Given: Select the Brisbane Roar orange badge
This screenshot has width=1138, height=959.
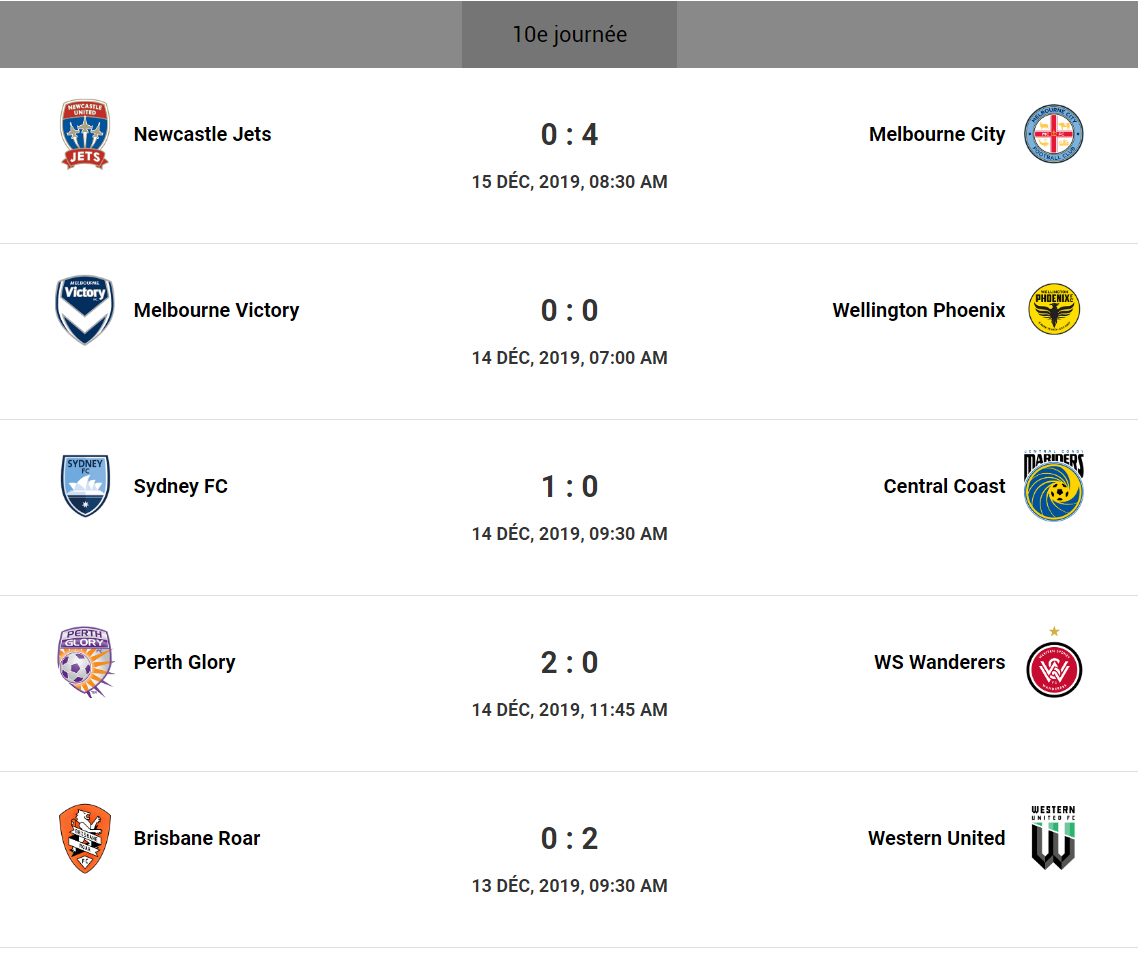Looking at the screenshot, I should pyautogui.click(x=85, y=838).
